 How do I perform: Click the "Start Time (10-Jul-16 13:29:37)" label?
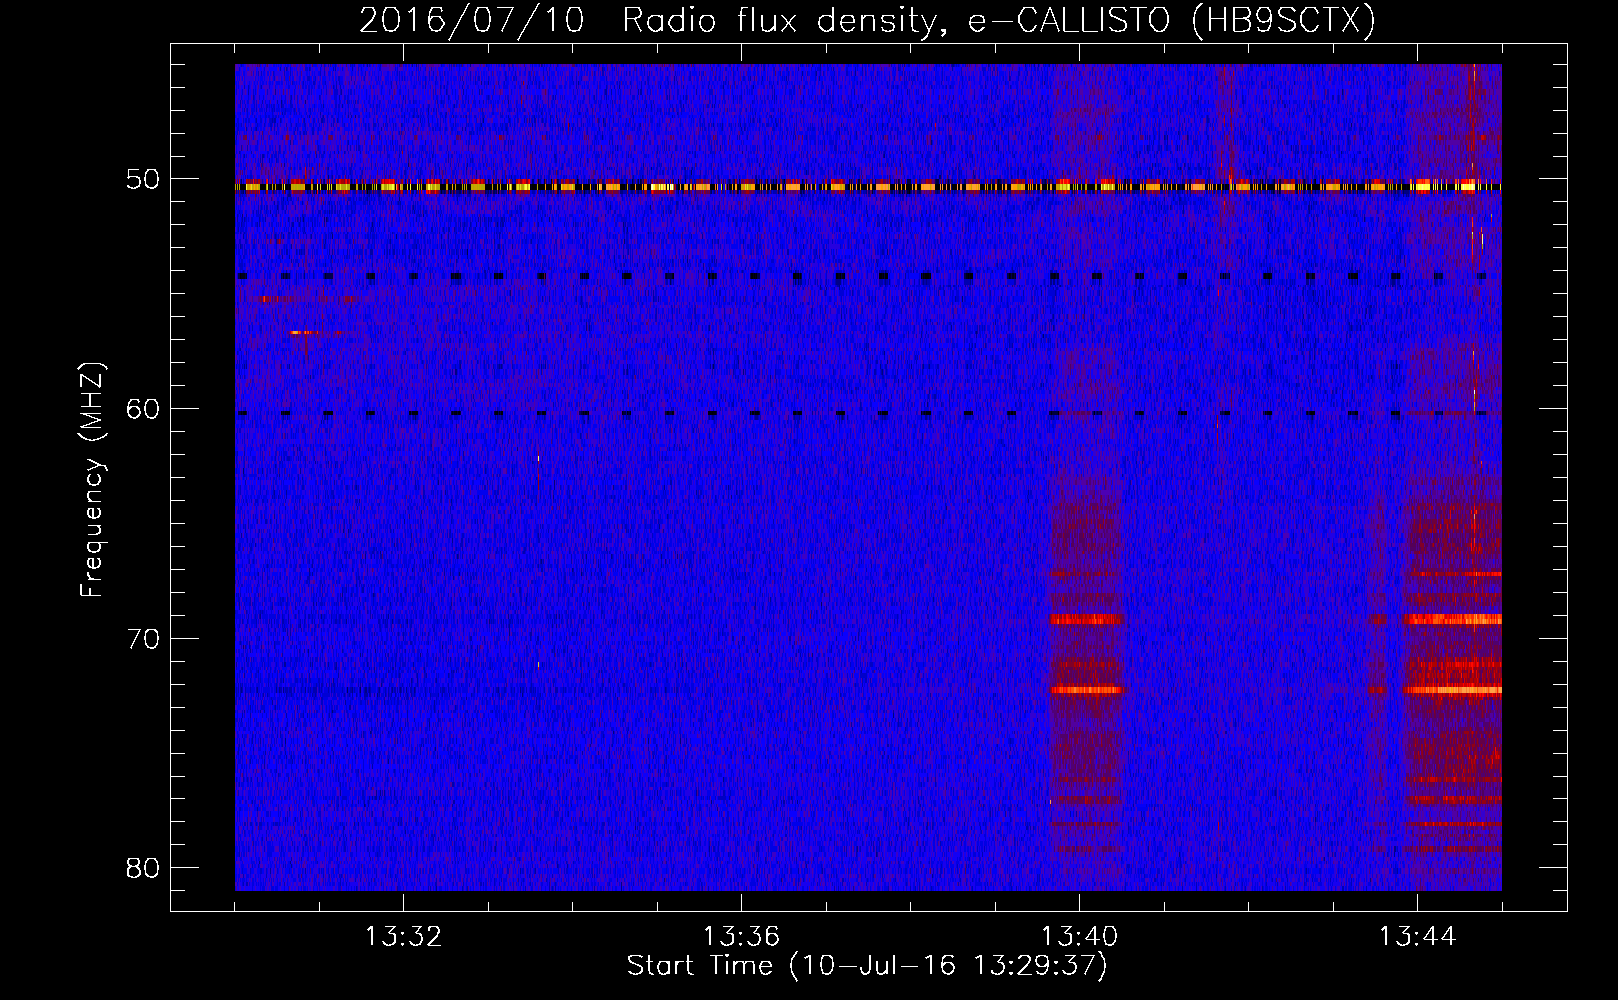click(867, 966)
